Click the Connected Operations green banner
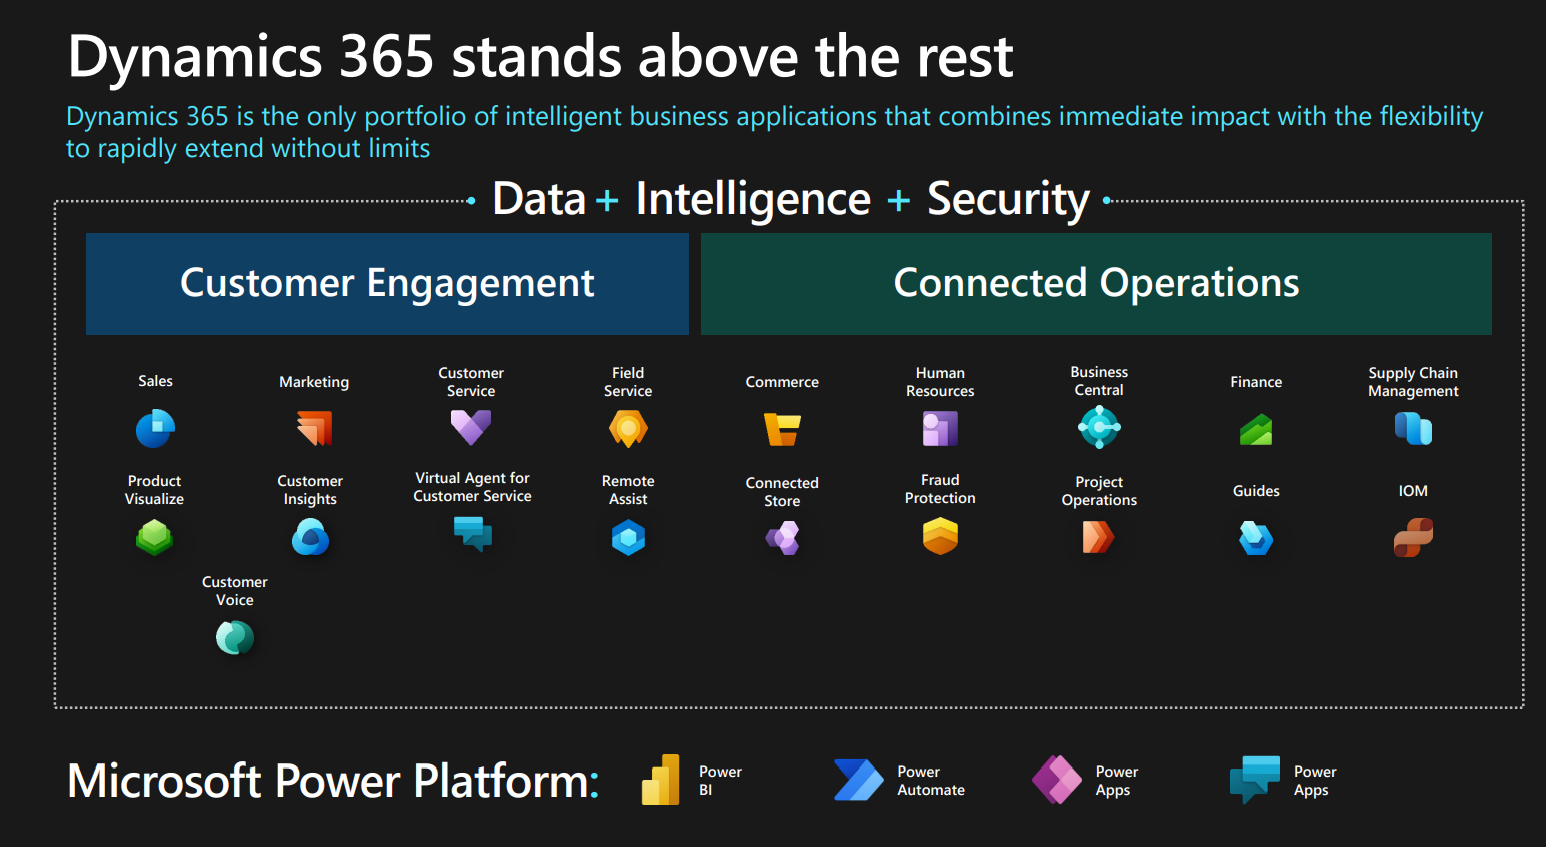Viewport: 1546px width, 847px height. [1096, 284]
